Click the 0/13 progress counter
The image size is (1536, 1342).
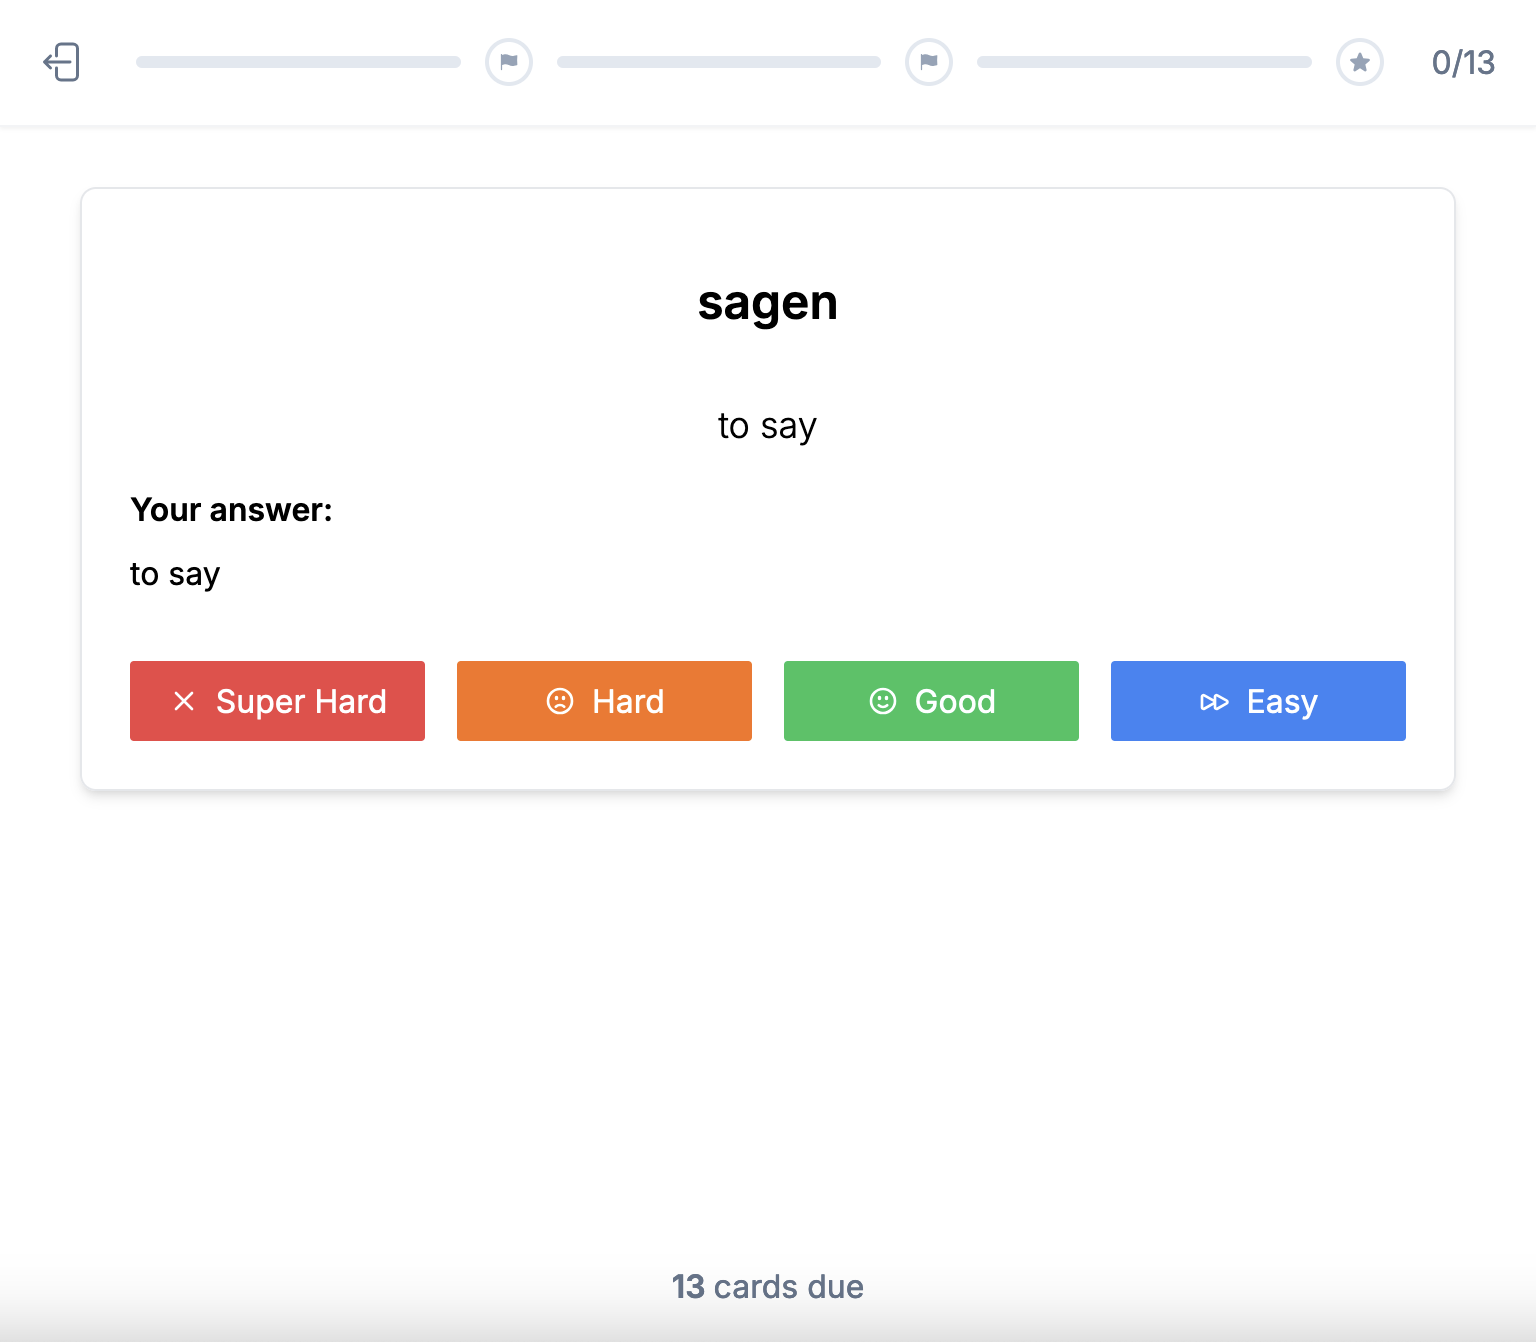1463,63
